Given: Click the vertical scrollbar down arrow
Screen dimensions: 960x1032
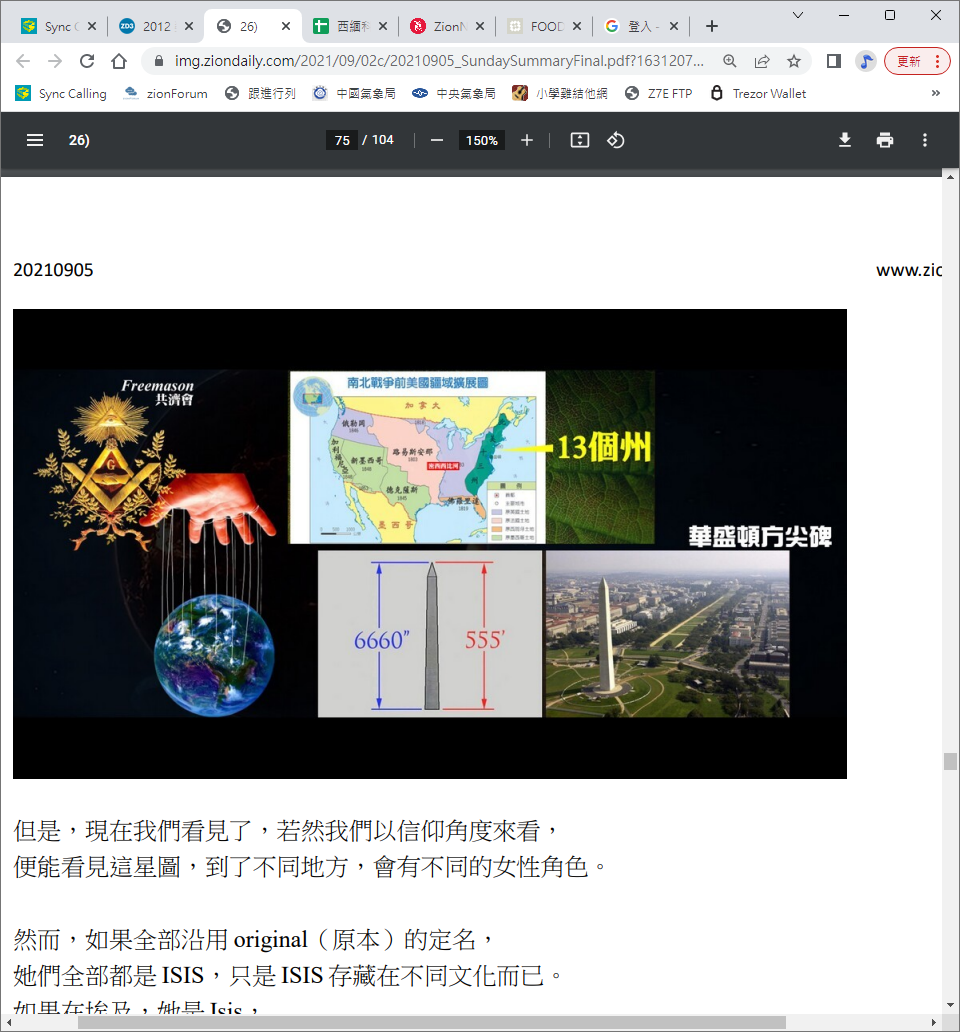Looking at the screenshot, I should pyautogui.click(x=950, y=1005).
